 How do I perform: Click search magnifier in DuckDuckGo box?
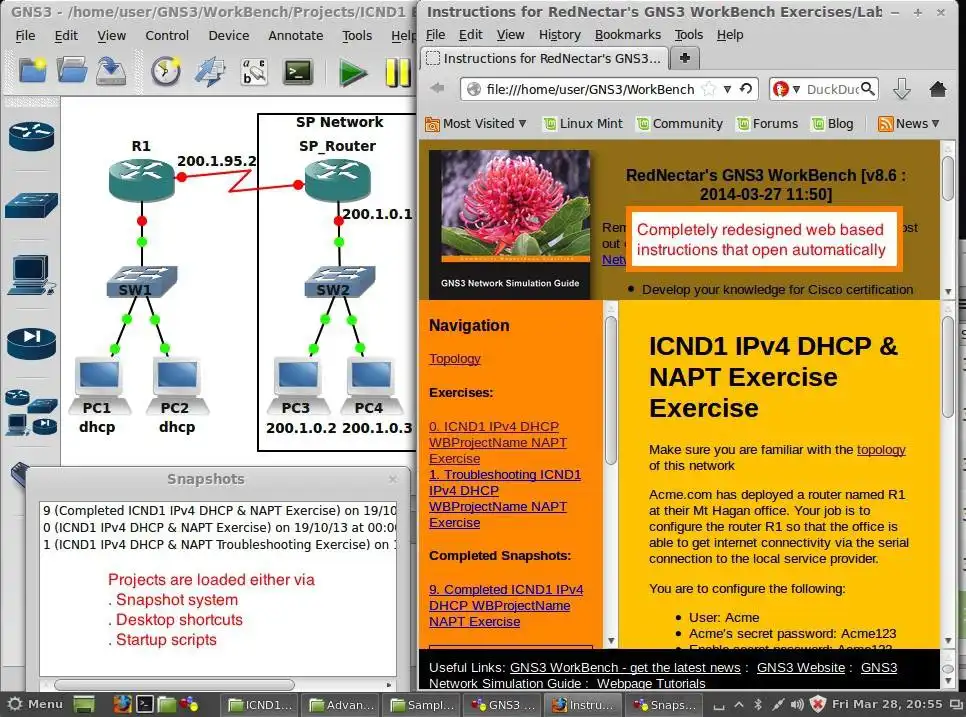pos(867,89)
